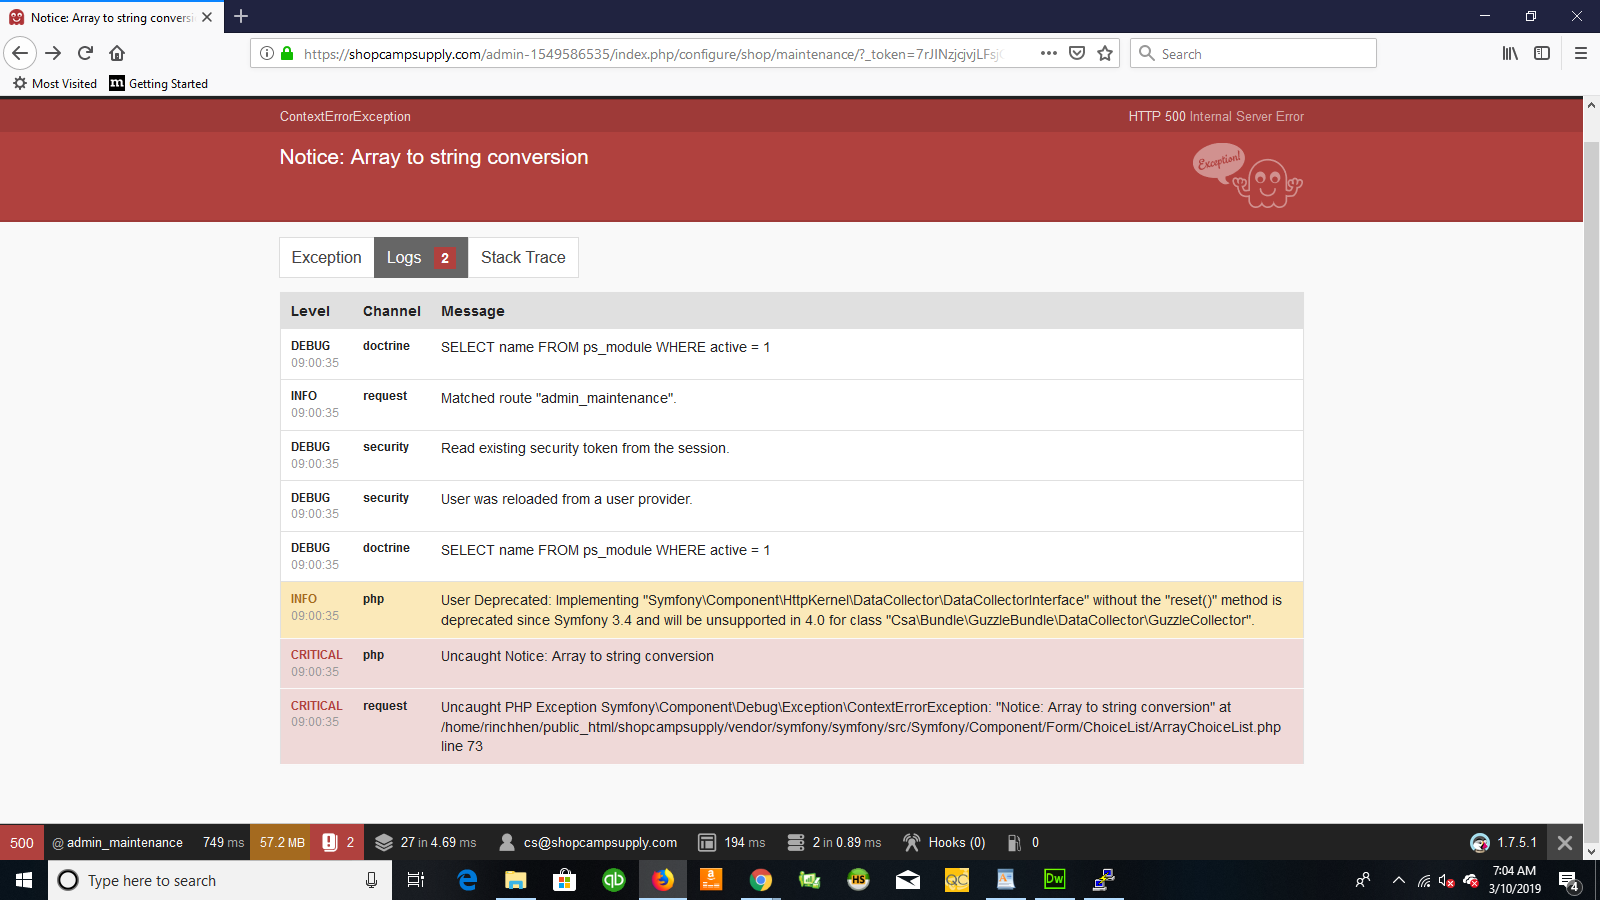Open volume control in system tray
1600x900 pixels.
tap(1446, 880)
